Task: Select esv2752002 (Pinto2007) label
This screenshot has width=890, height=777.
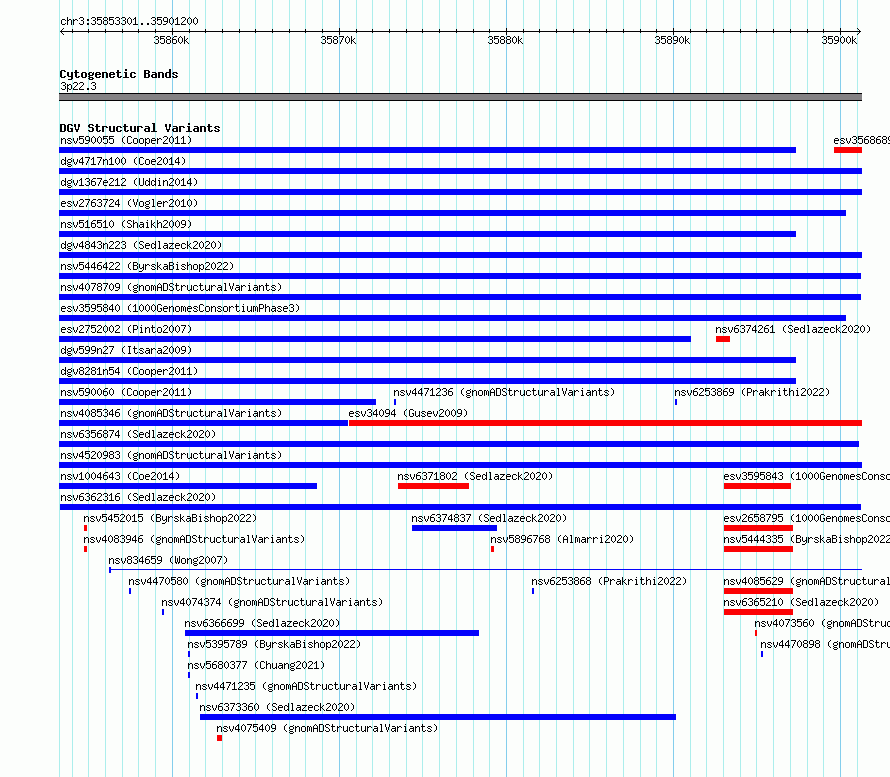Action: tap(126, 329)
